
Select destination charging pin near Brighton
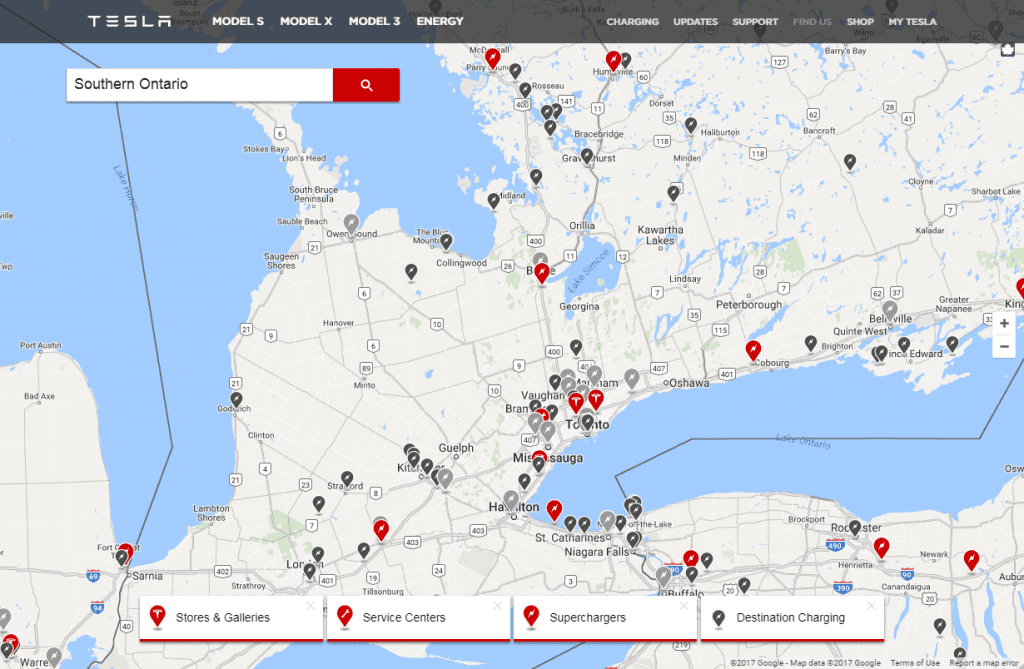810,342
